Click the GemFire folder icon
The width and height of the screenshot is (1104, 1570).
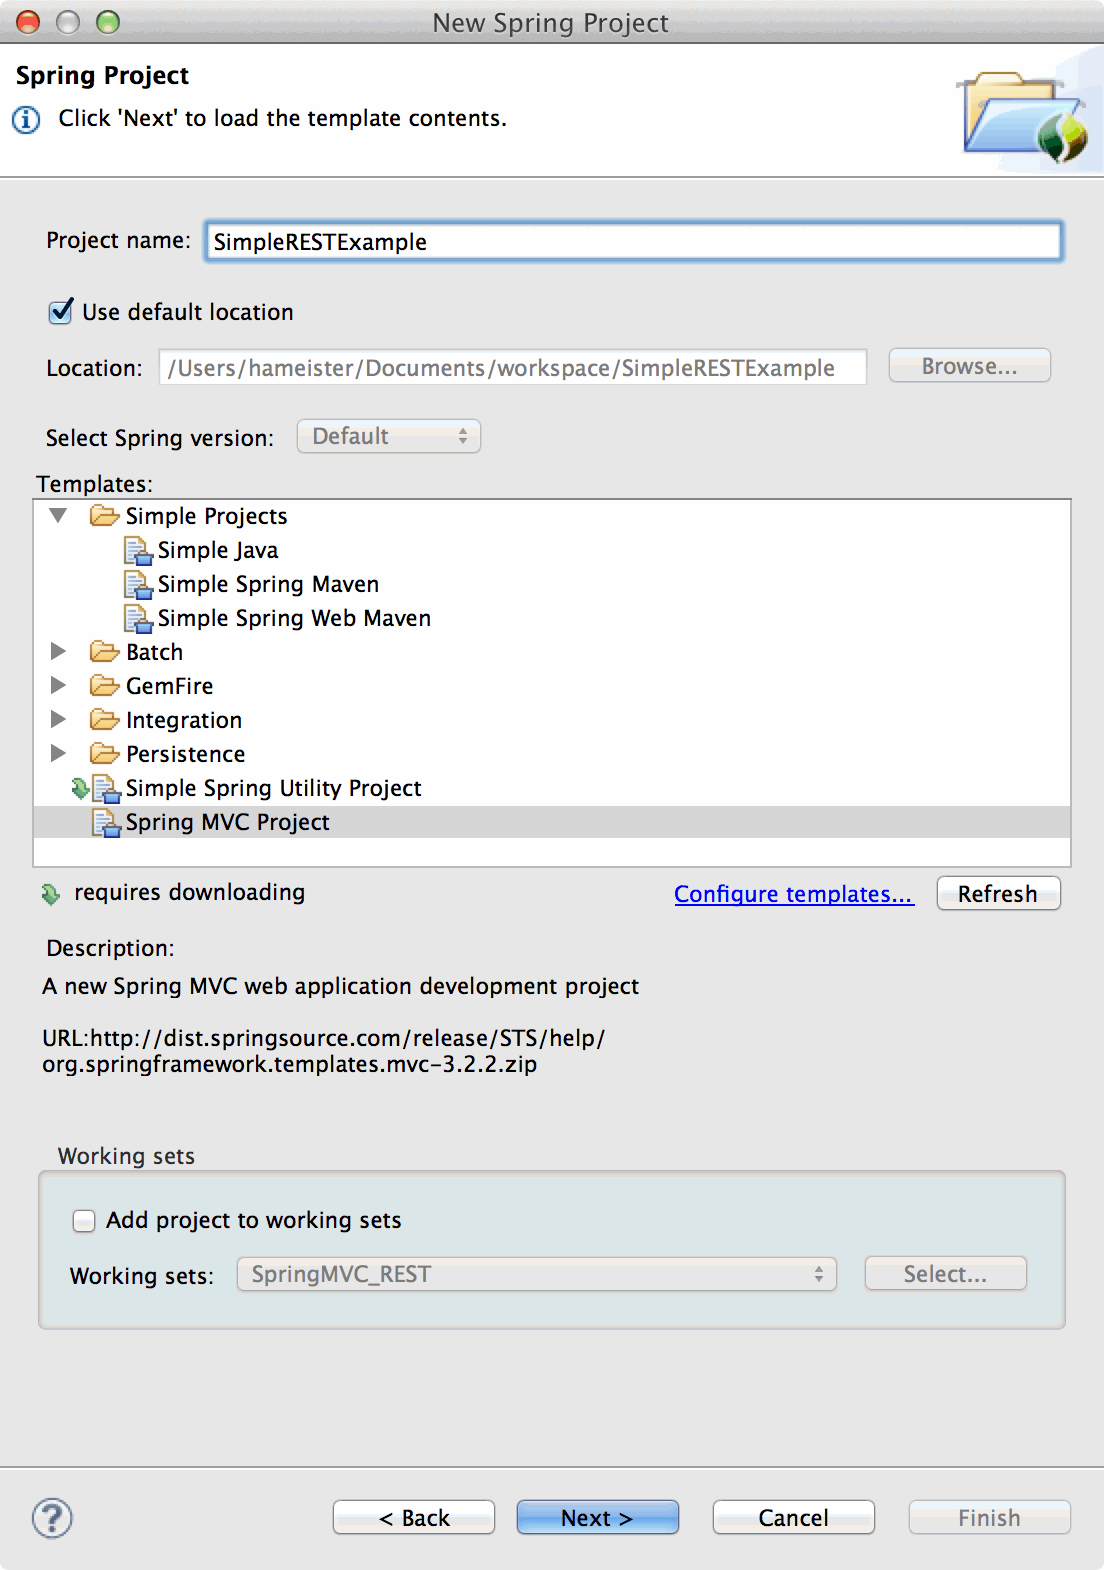point(104,686)
